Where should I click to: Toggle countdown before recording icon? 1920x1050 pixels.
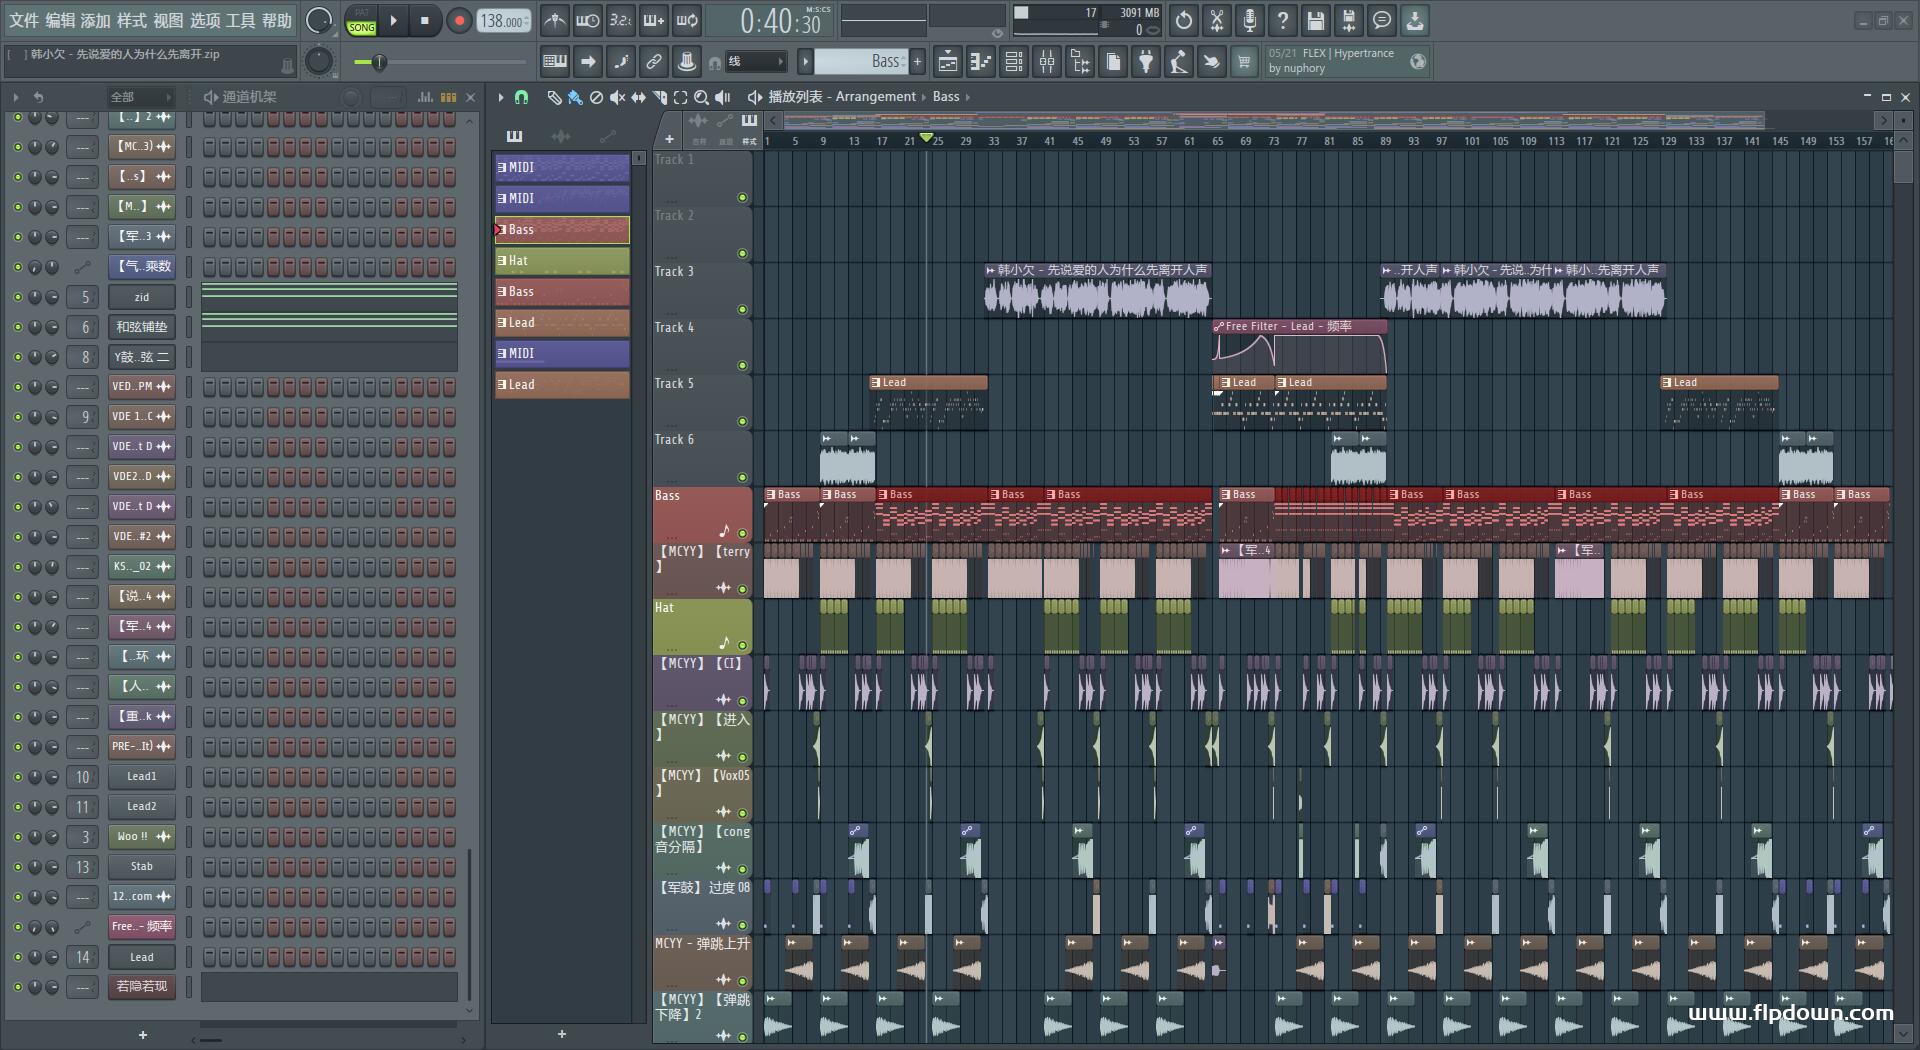point(621,20)
